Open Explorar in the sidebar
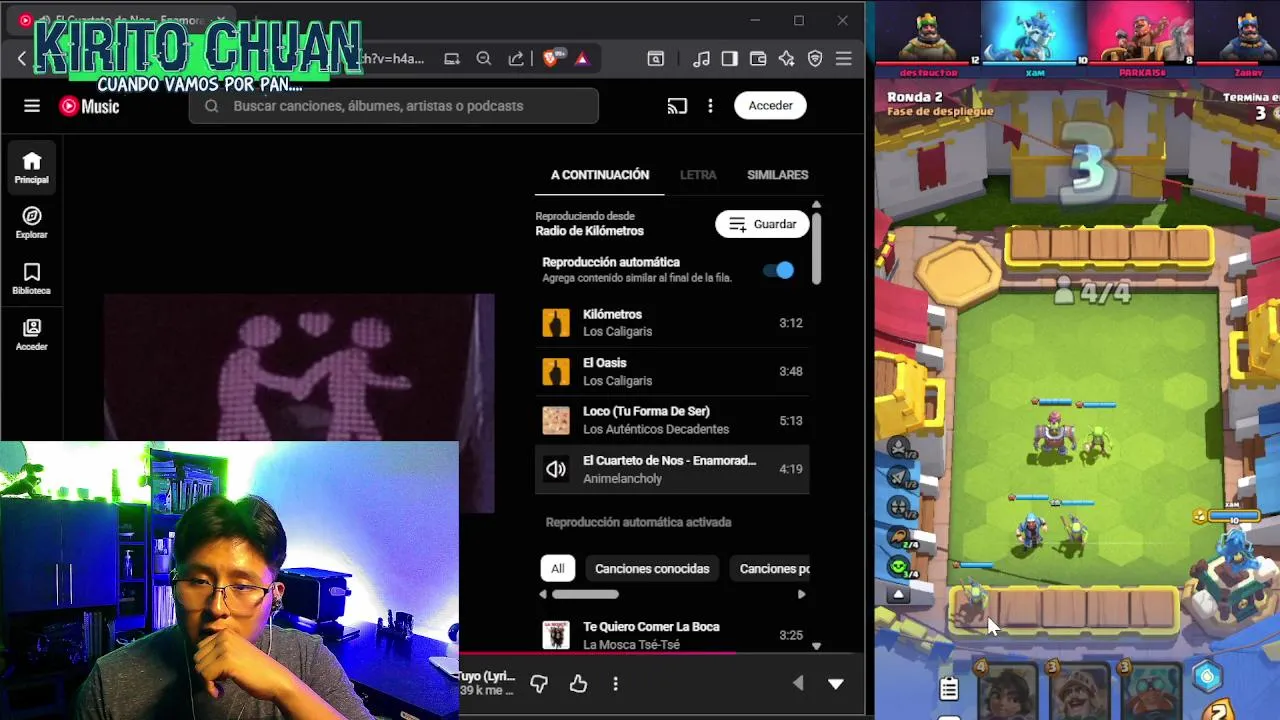1280x720 pixels. [x=32, y=223]
